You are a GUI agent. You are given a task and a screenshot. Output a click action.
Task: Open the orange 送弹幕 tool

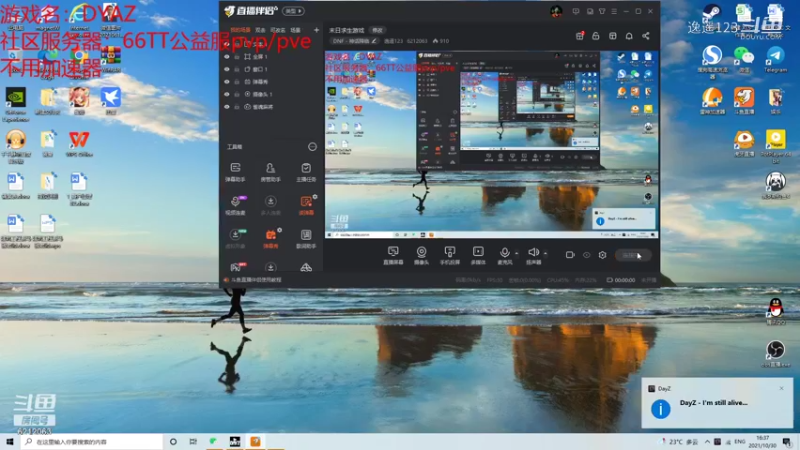click(x=306, y=205)
